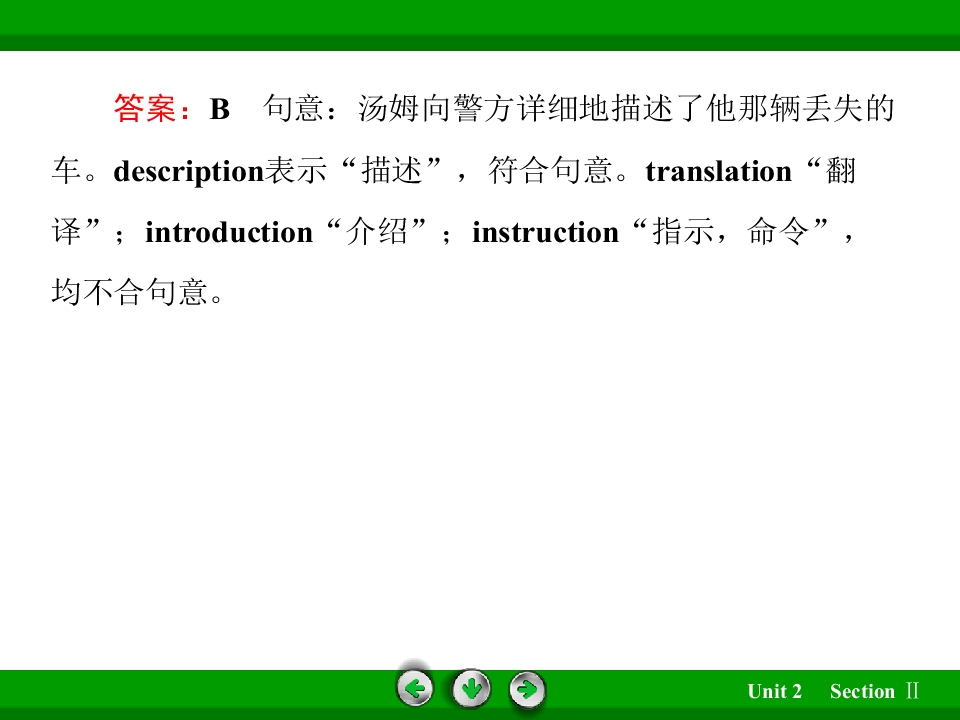Click the phrase 符合句意 in the explanation
Screen dimensions: 960x720
click(550, 170)
